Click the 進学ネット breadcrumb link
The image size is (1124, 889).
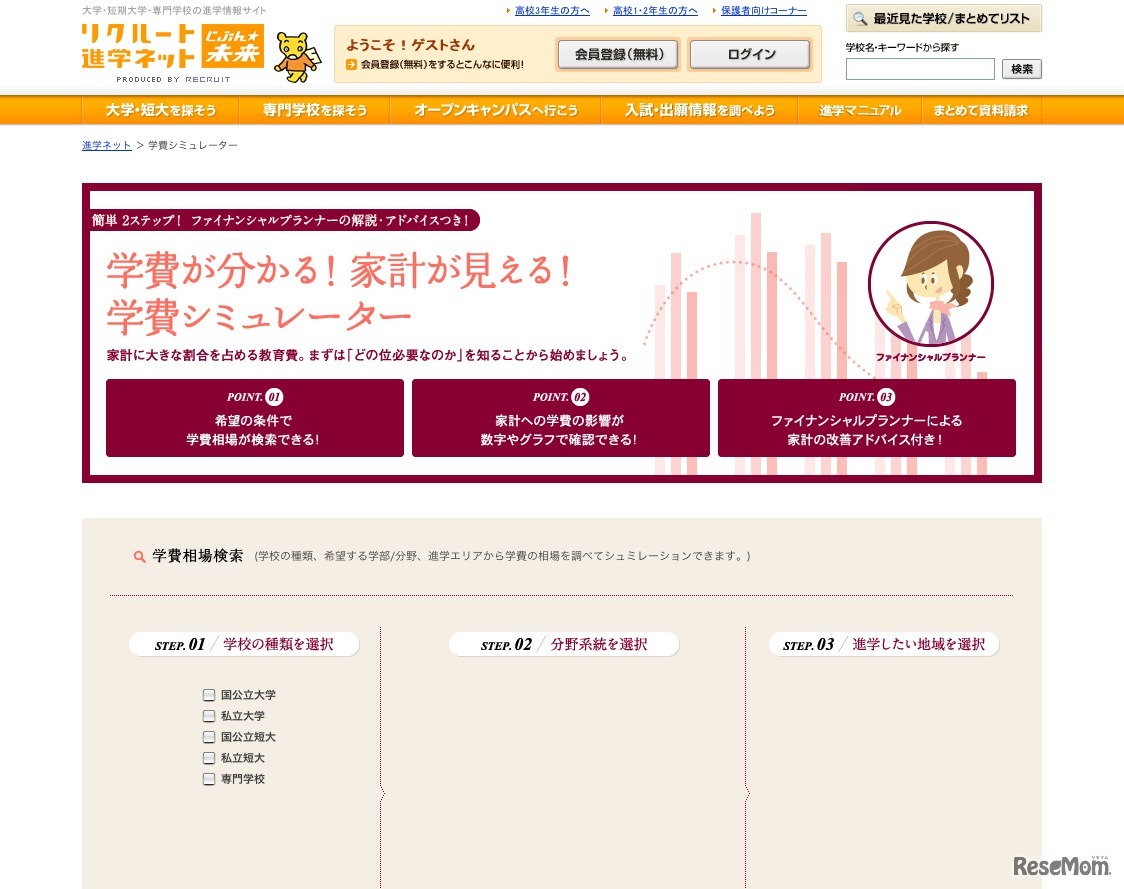point(105,145)
